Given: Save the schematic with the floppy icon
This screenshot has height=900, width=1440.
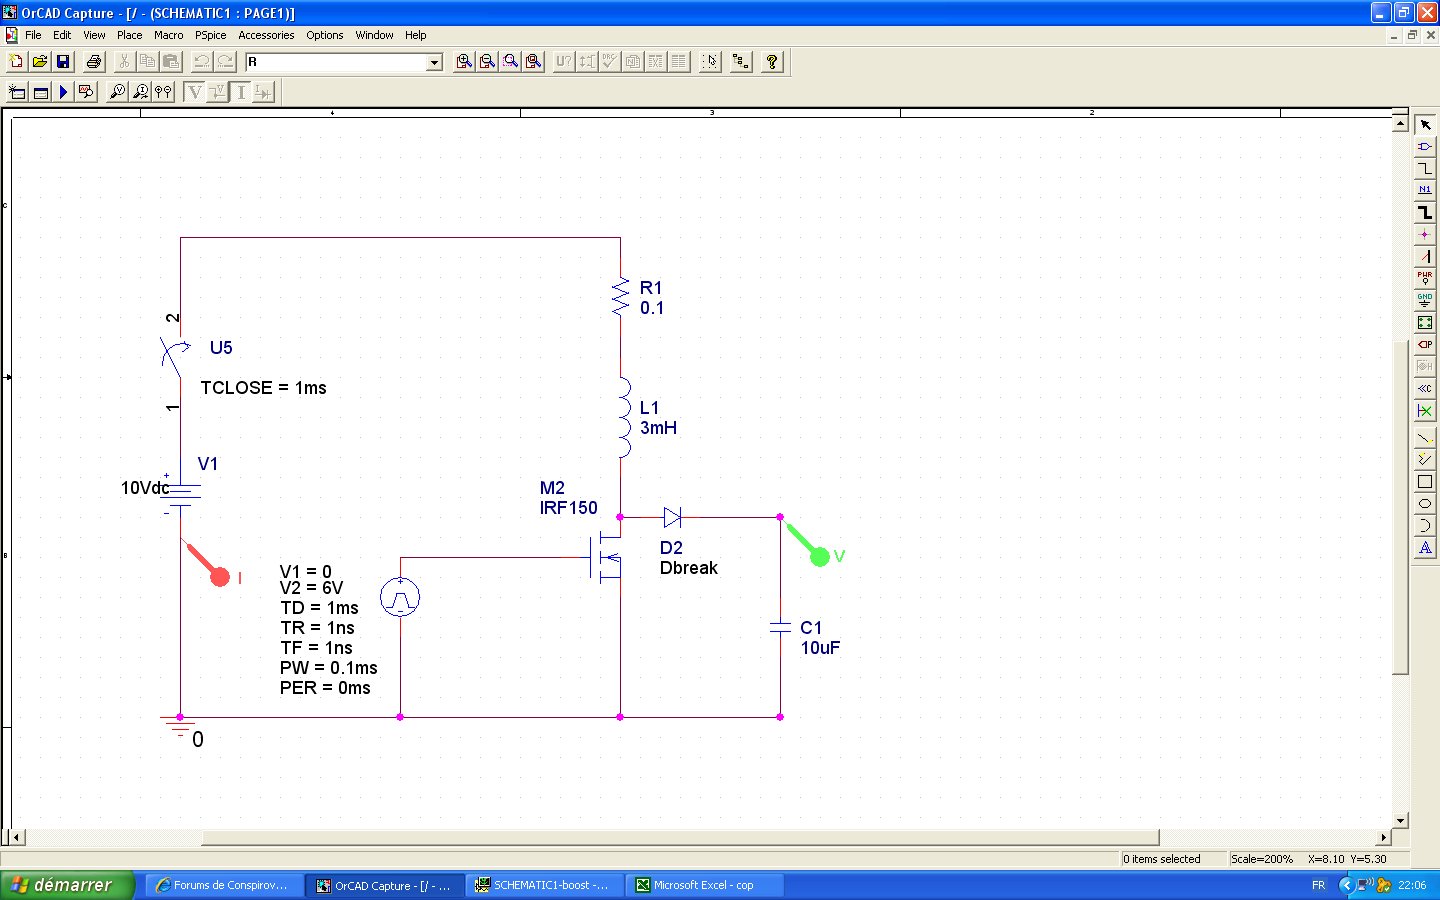Looking at the screenshot, I should tap(63, 62).
